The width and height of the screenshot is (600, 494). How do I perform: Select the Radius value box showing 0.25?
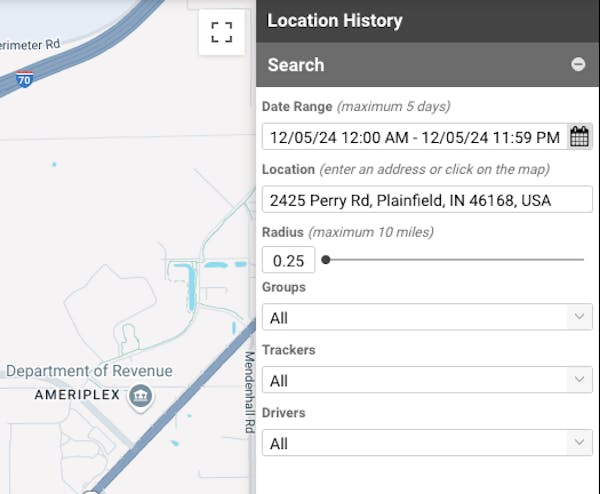click(x=288, y=260)
